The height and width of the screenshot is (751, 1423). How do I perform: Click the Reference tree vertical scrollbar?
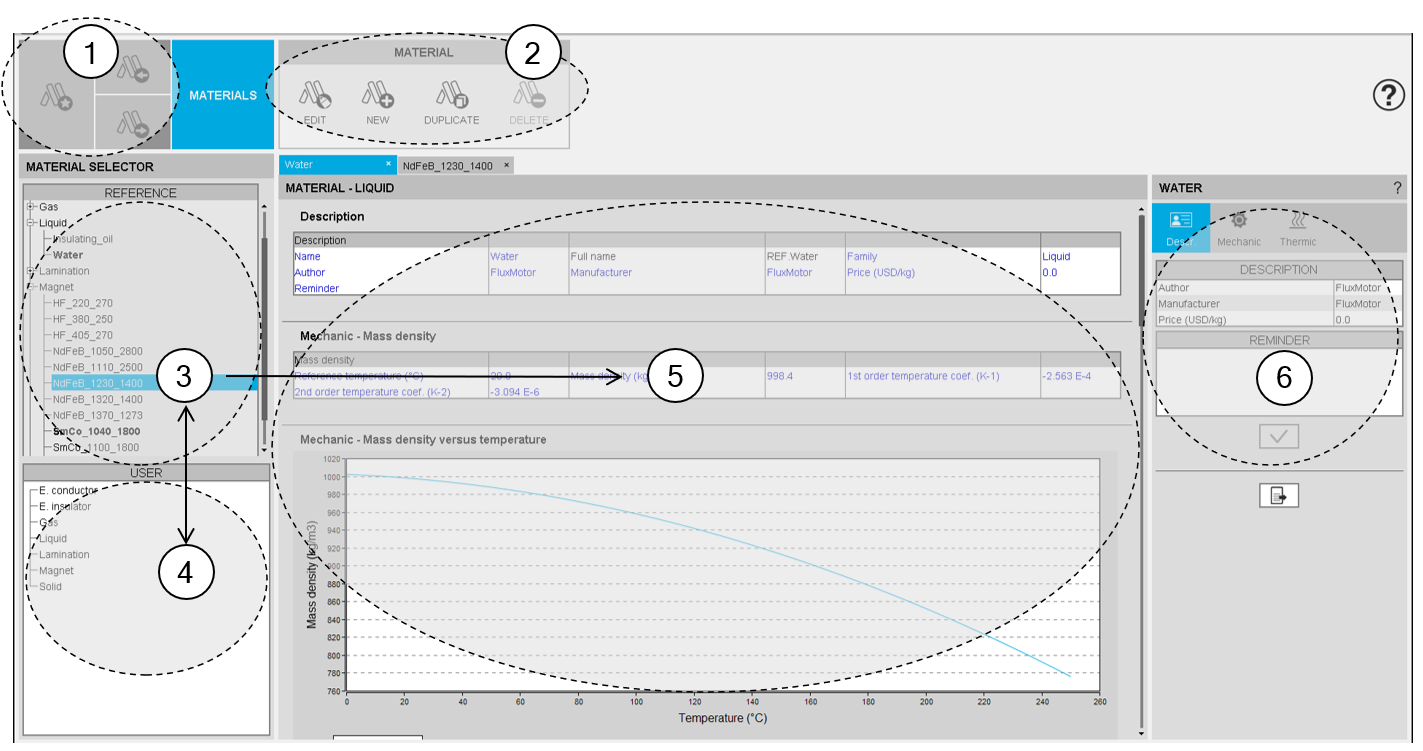click(x=264, y=320)
